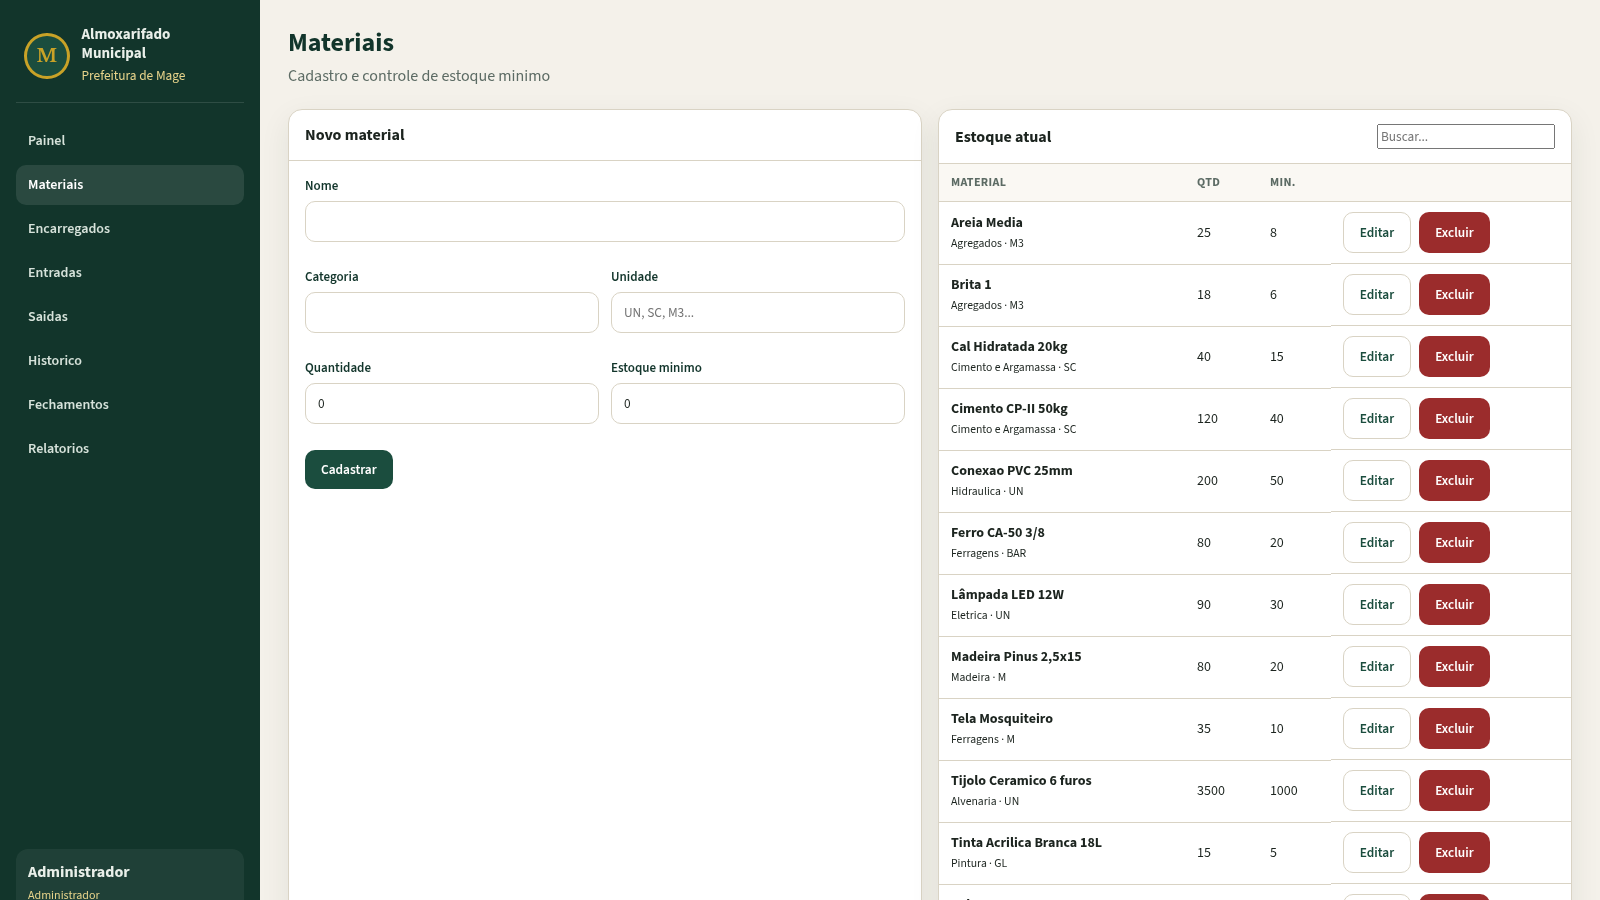Go to the Encarregados section
The width and height of the screenshot is (1600, 900).
pos(130,229)
